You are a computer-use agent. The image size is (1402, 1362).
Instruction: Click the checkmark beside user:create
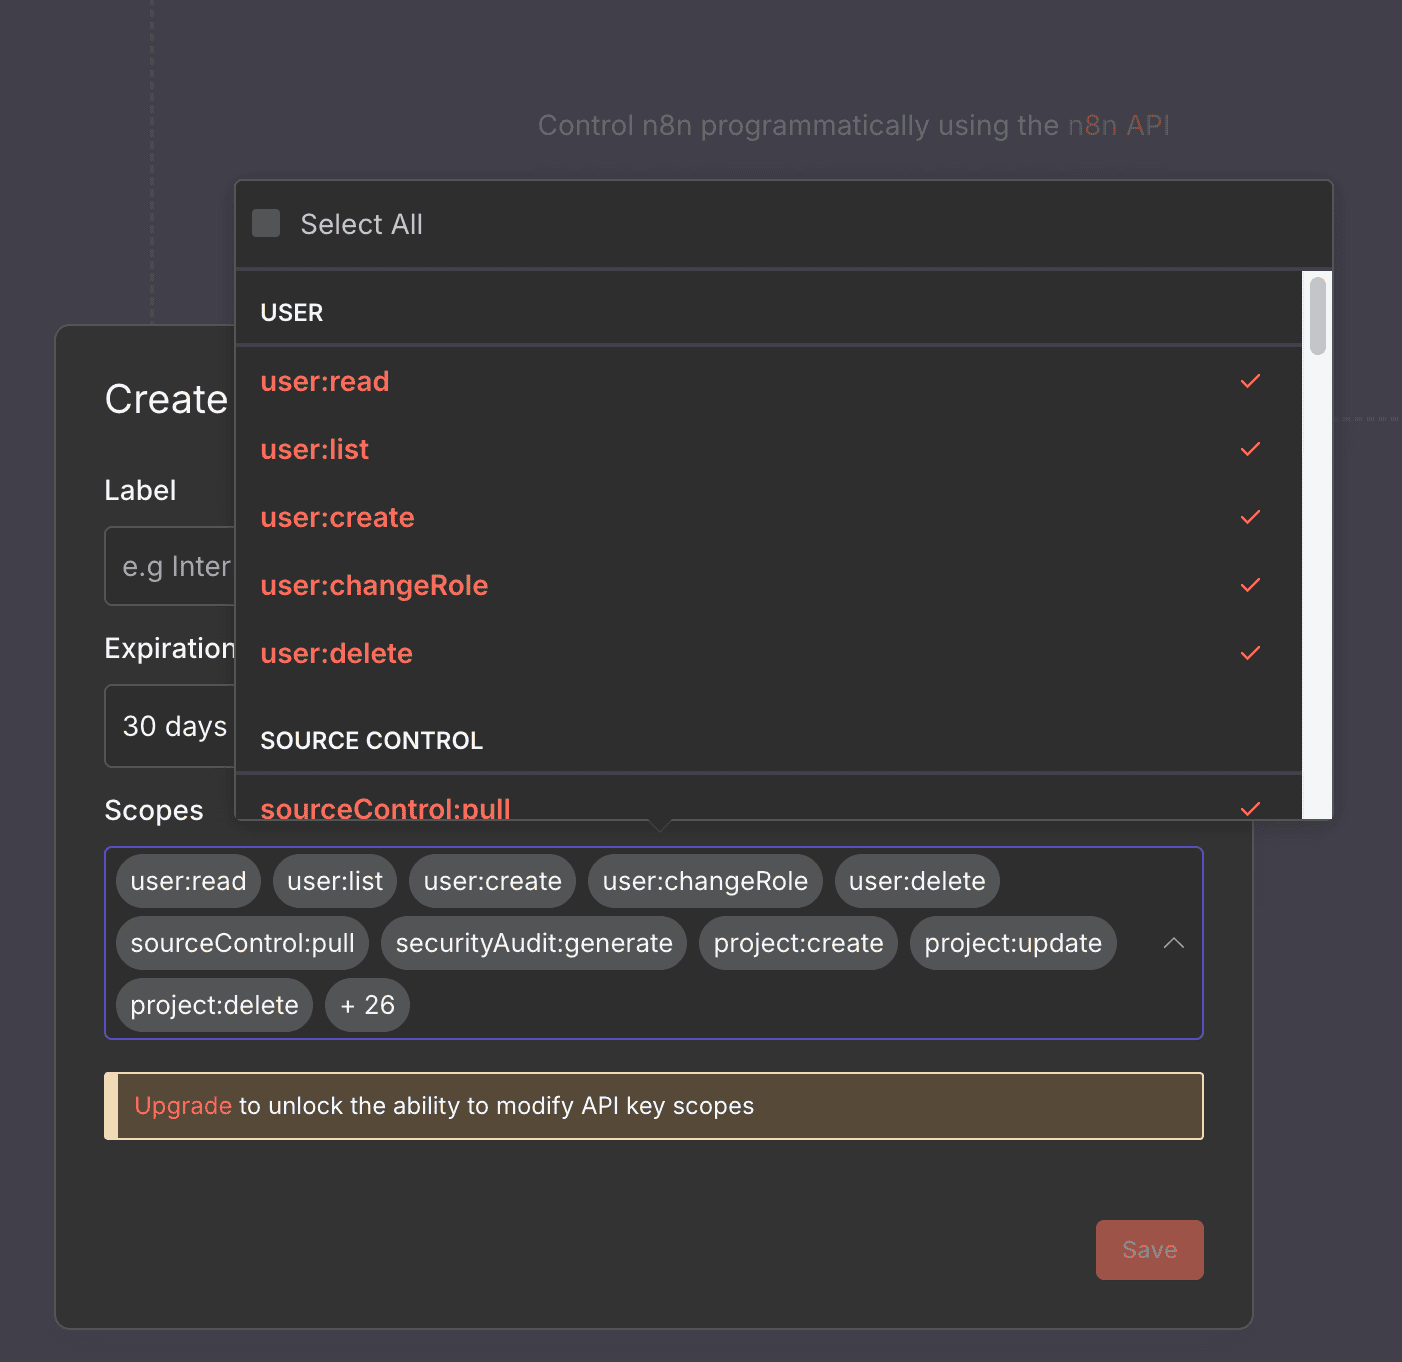click(x=1250, y=517)
